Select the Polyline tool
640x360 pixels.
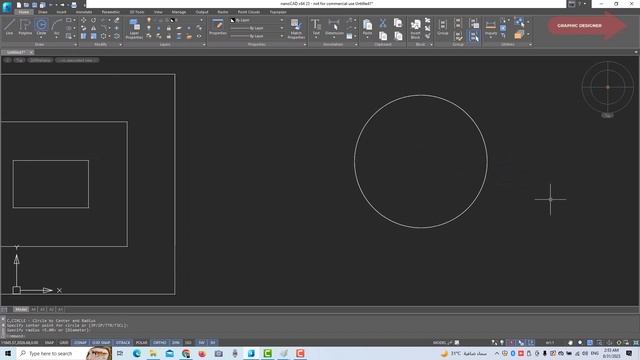(25, 27)
